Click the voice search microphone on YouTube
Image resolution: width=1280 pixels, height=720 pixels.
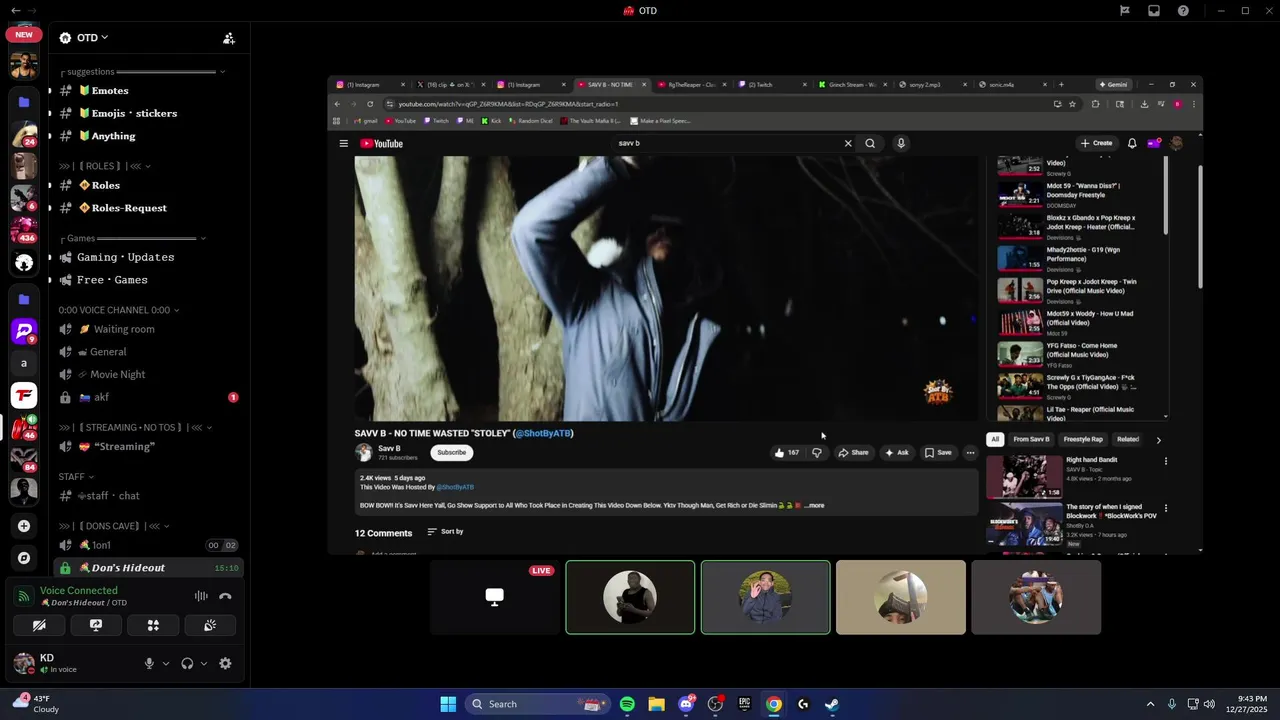point(901,143)
